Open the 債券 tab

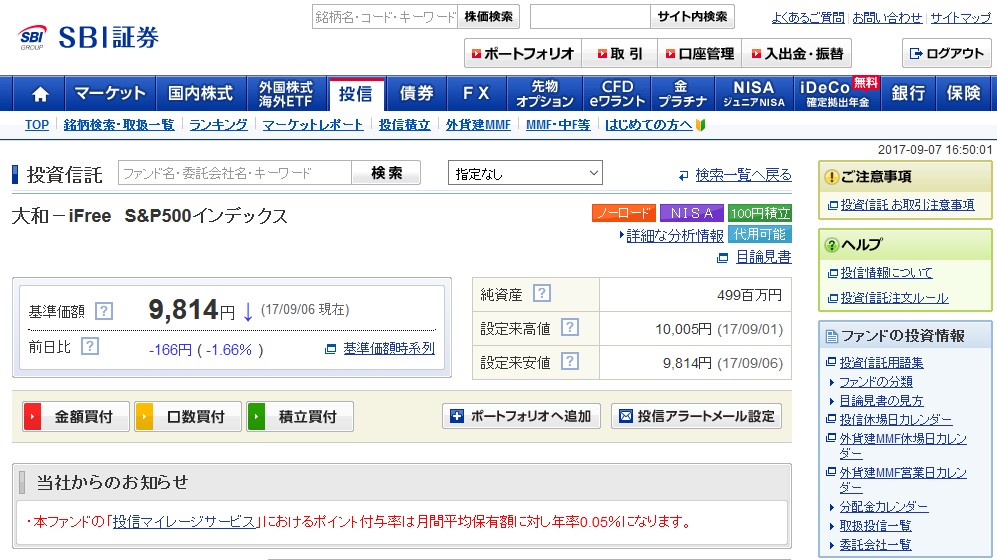(x=416, y=94)
